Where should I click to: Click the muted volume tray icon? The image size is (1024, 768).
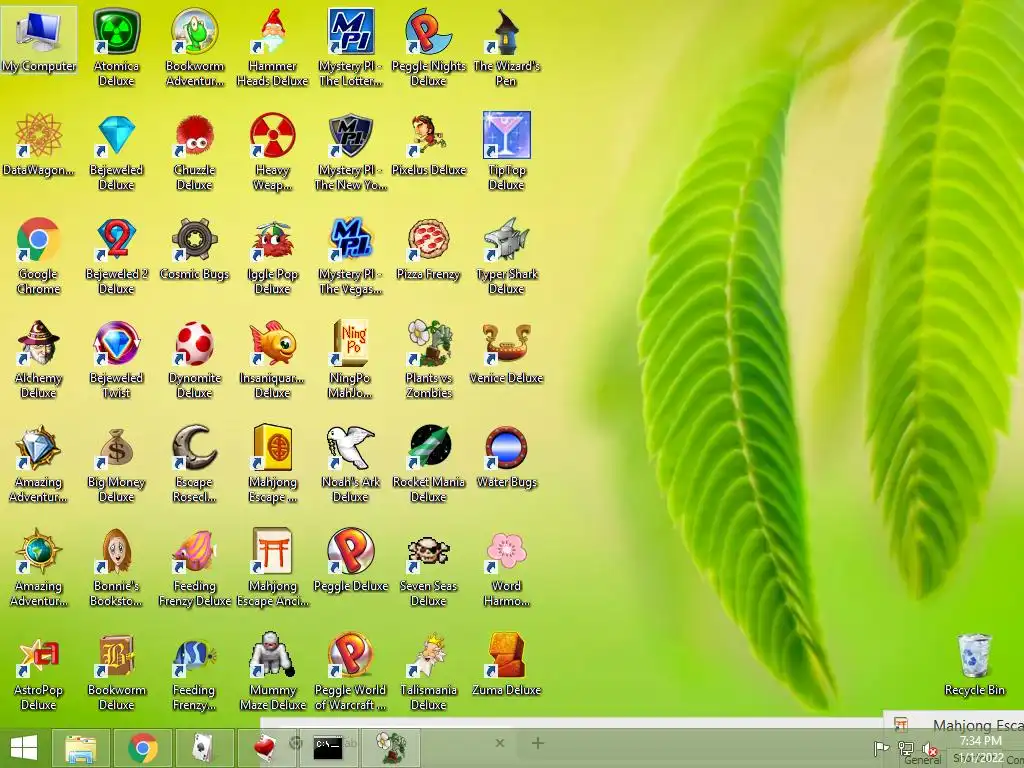tap(930, 749)
